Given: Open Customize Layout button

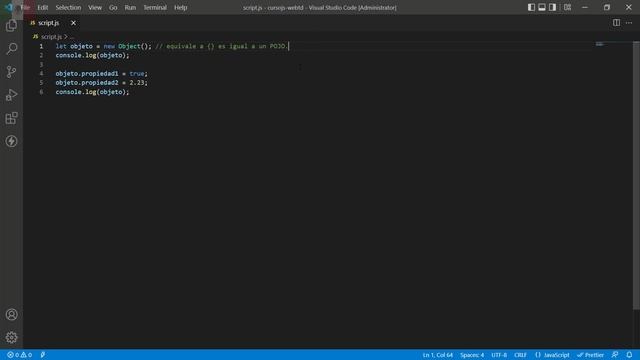Looking at the screenshot, I should [x=567, y=7].
